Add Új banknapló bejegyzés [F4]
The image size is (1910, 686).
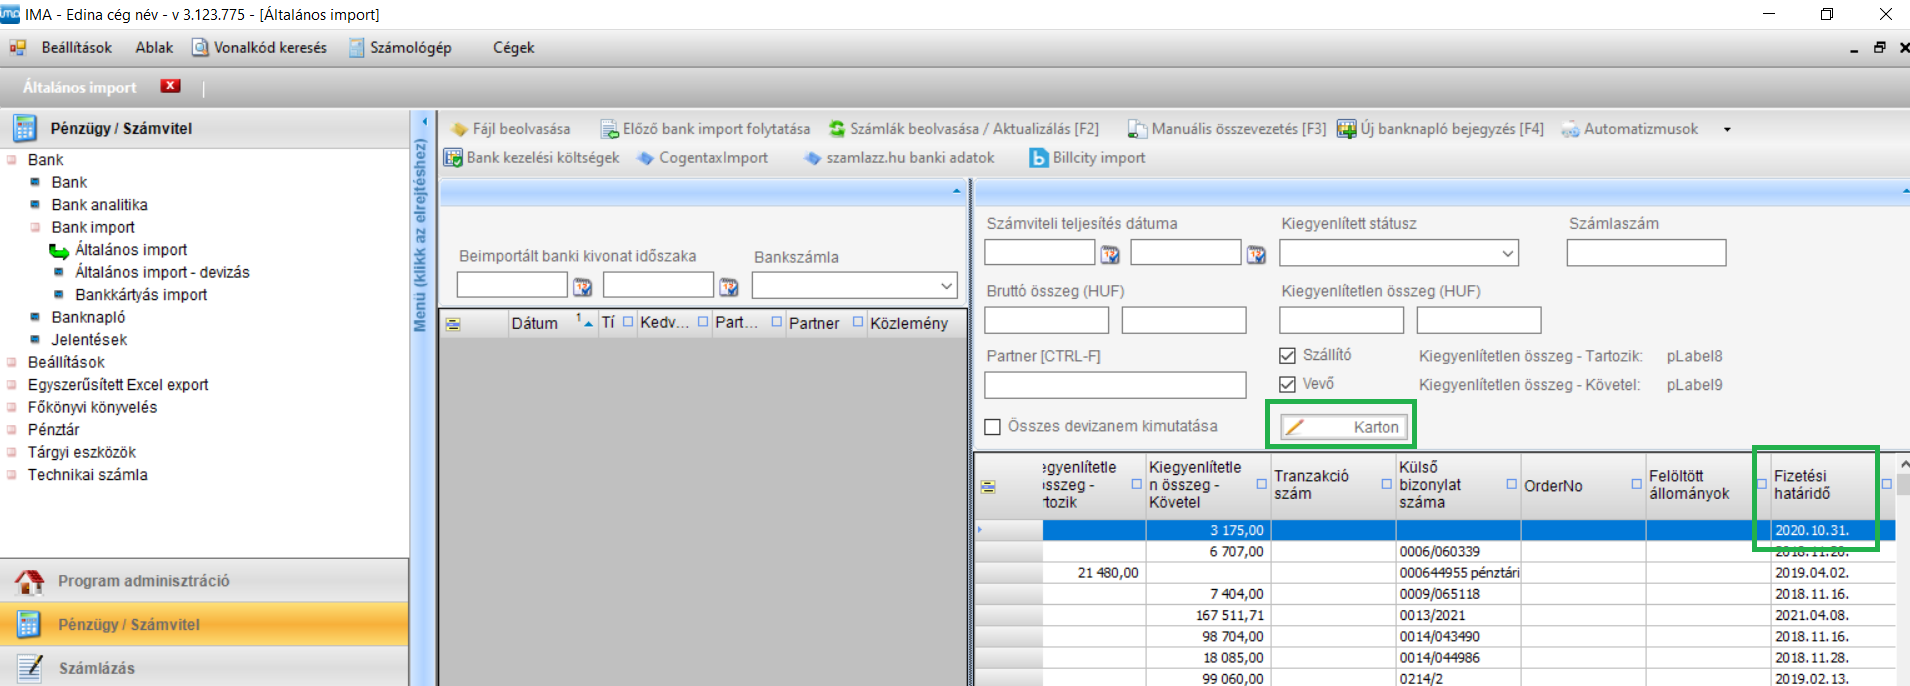coord(1346,129)
